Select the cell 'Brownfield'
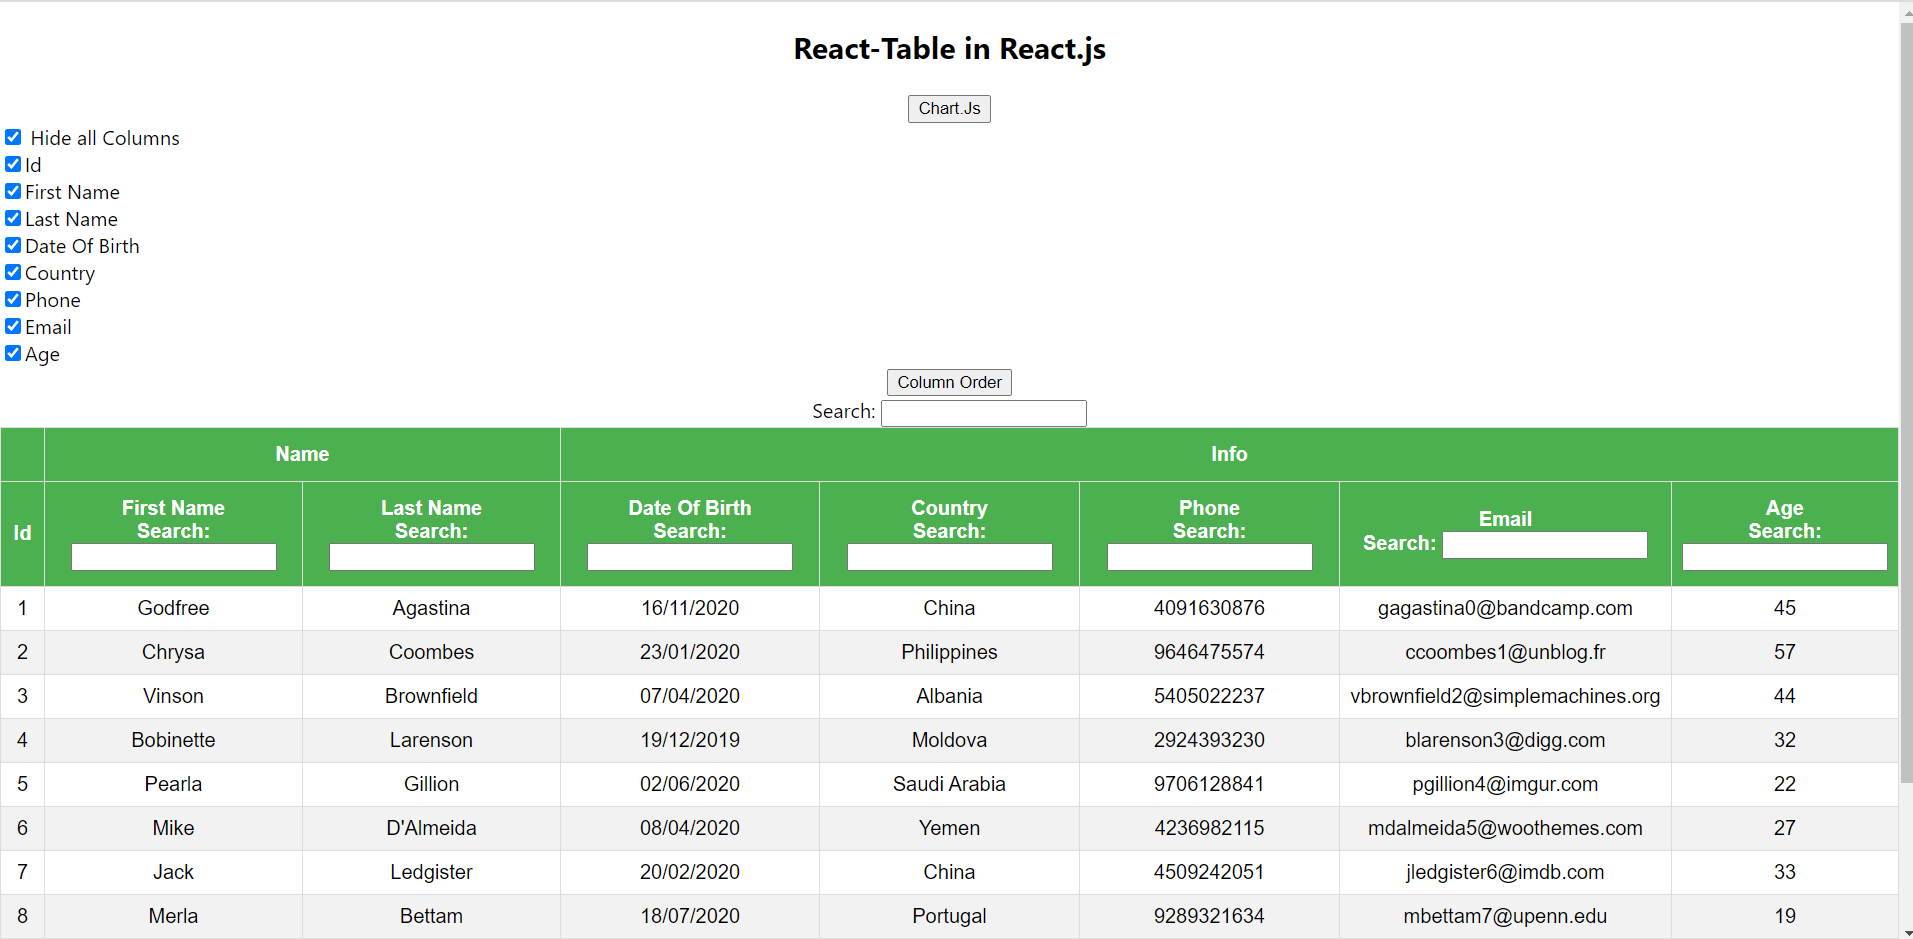 431,696
